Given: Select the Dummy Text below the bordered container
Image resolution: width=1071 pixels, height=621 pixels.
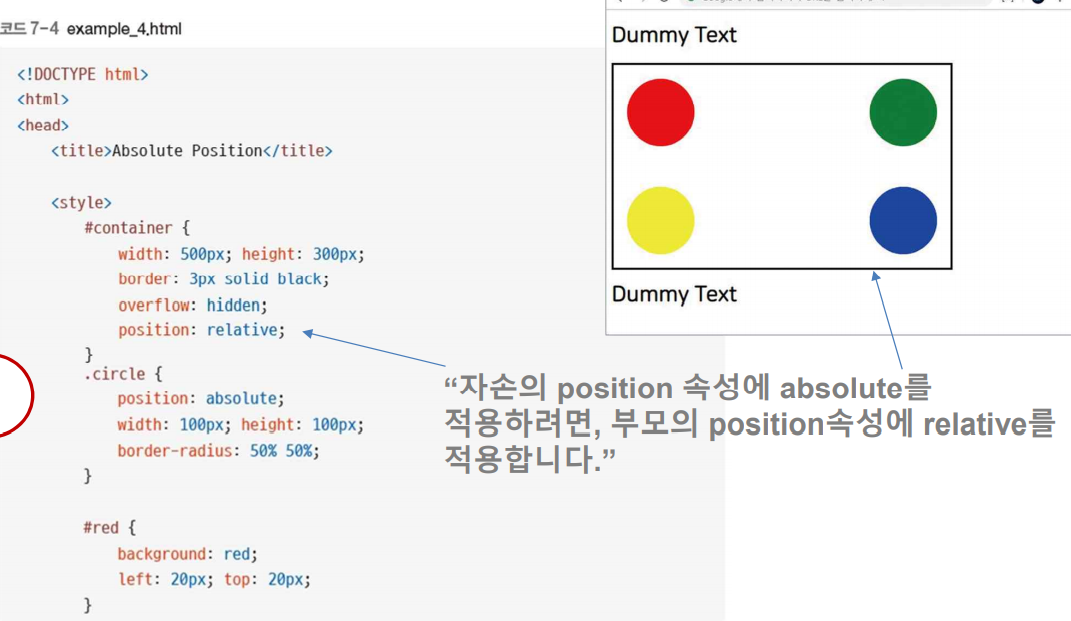Looking at the screenshot, I should pos(674,294).
